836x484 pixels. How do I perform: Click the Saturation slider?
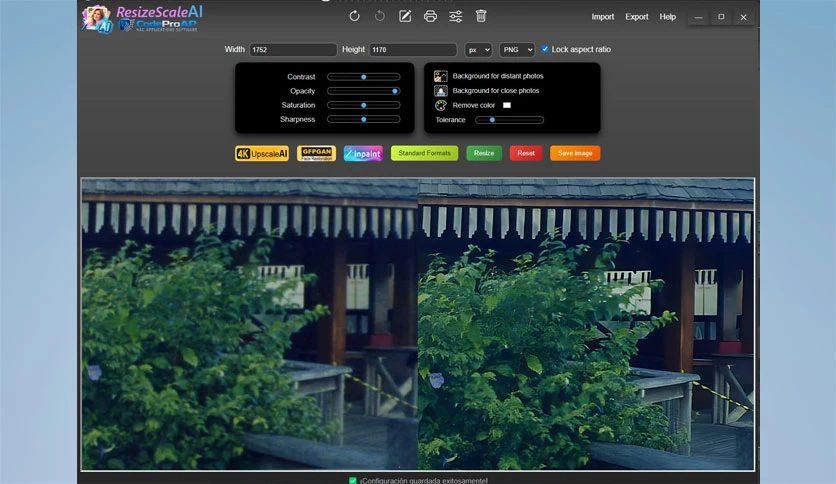[x=364, y=106]
